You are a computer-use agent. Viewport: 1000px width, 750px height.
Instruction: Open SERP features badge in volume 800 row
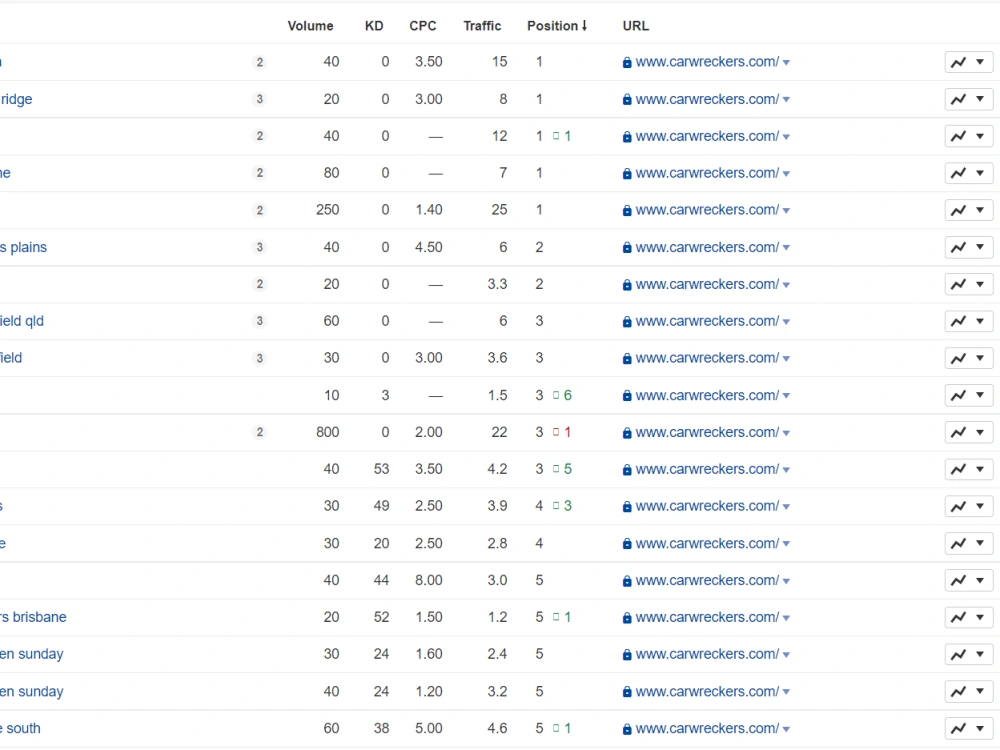click(x=260, y=432)
